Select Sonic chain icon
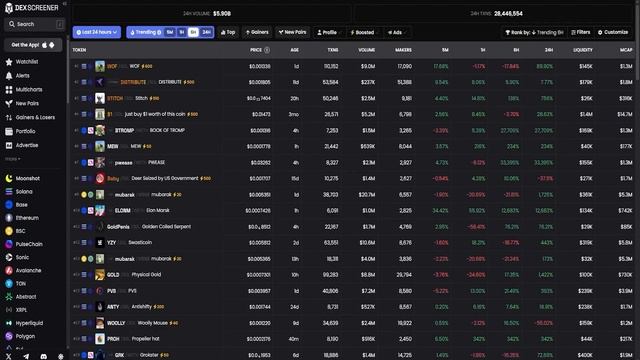This screenshot has height=360, width=640. point(9,257)
